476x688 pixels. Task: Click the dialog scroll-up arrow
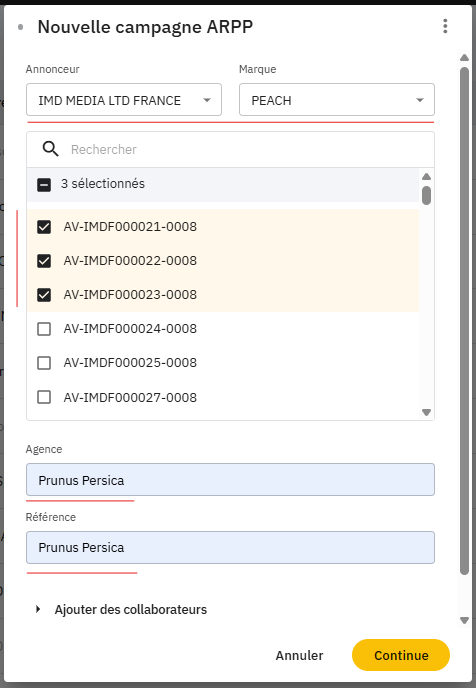(x=464, y=57)
